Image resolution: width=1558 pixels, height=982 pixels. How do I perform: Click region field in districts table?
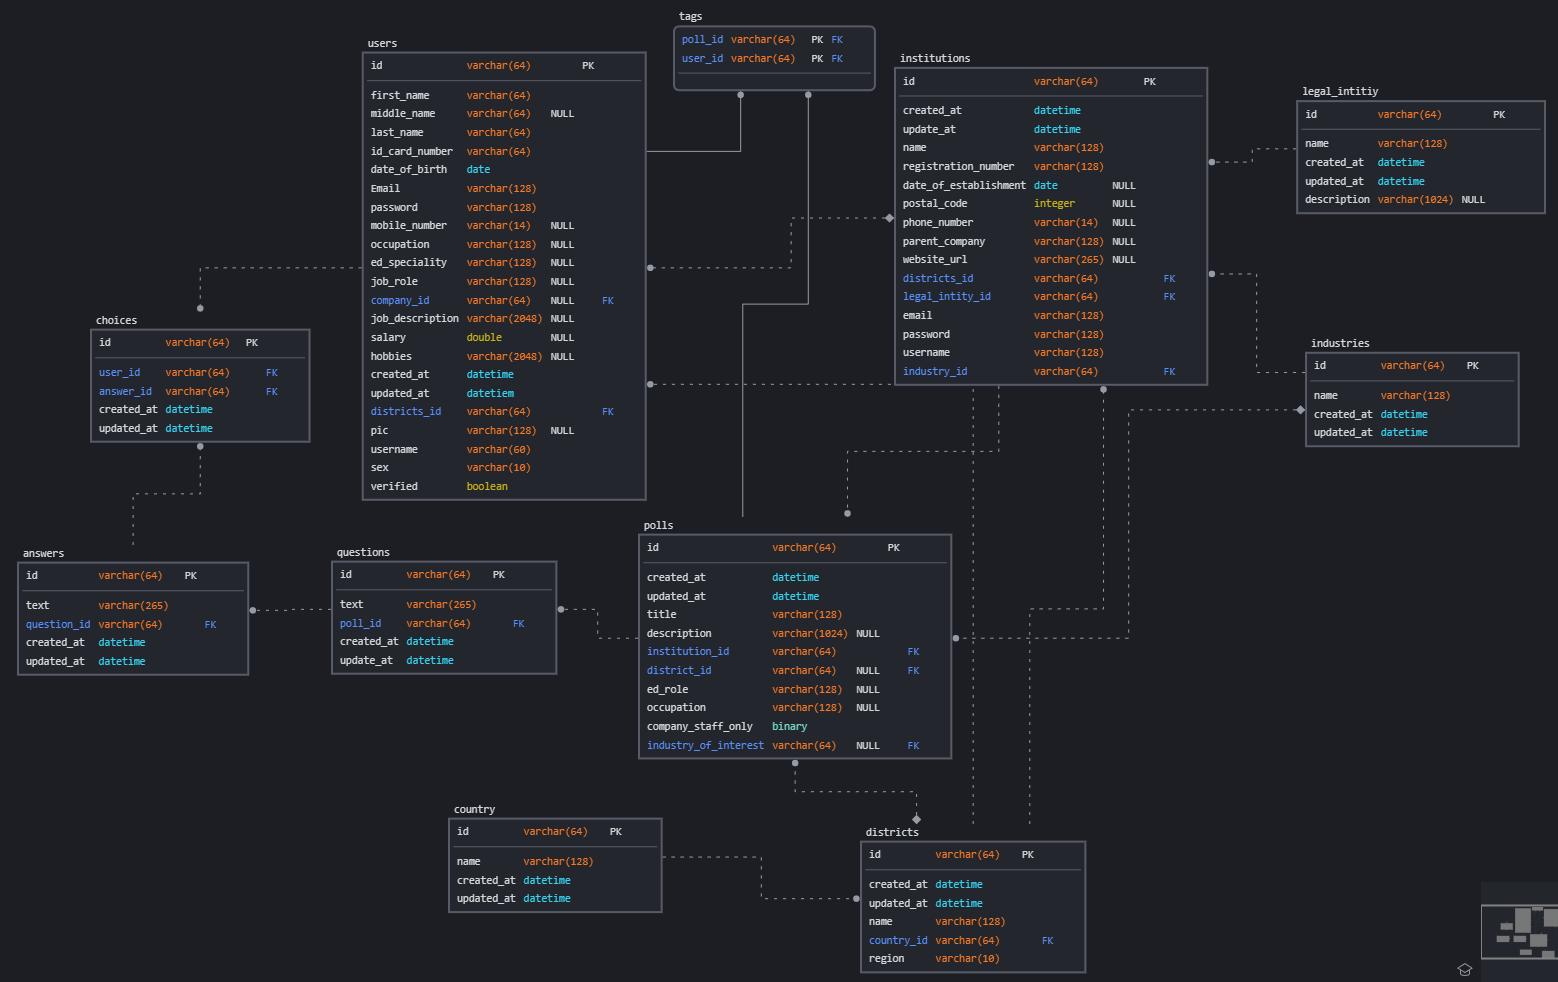point(973,959)
